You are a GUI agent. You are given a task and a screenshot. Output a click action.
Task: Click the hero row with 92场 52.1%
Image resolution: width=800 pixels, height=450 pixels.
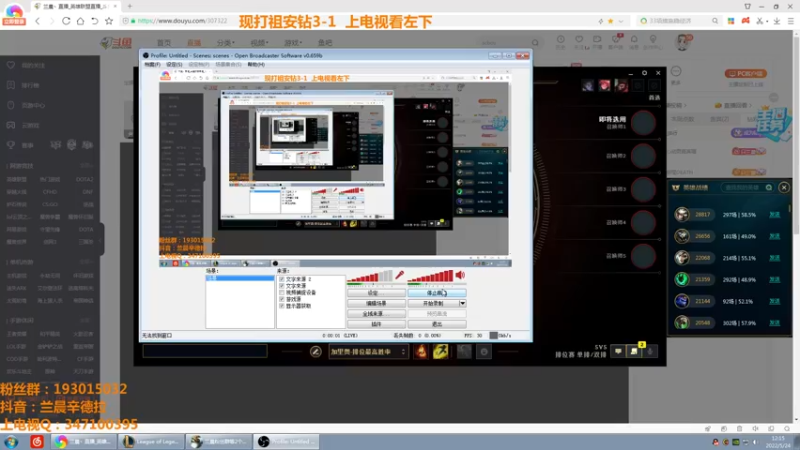728,302
